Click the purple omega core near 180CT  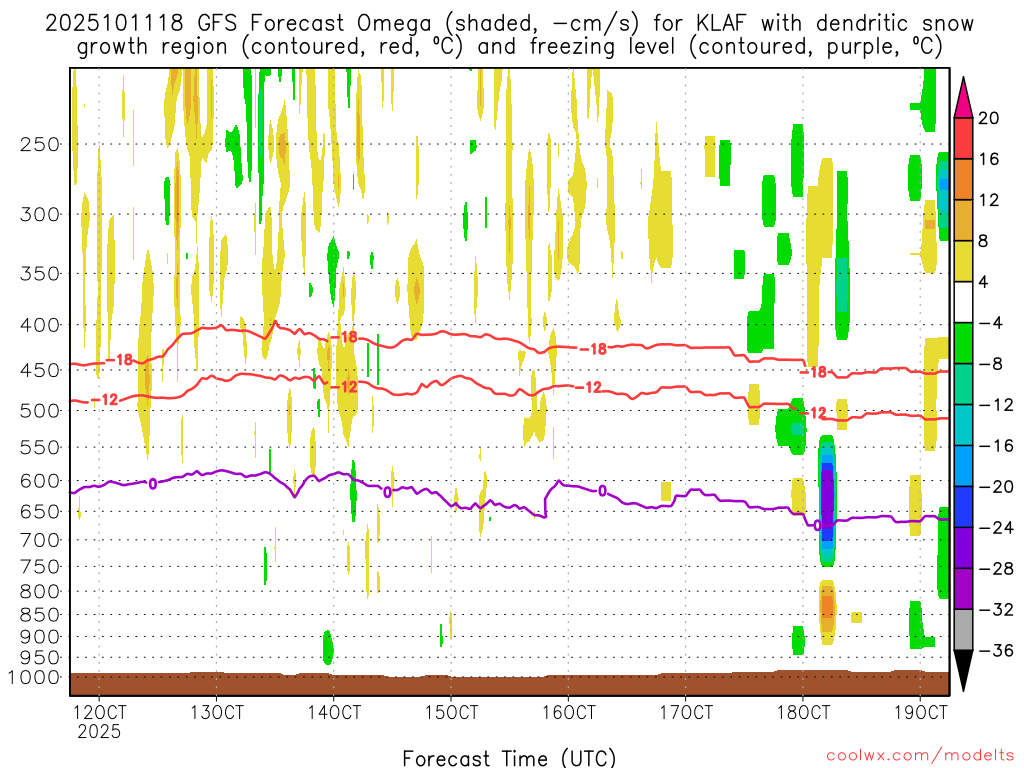[x=827, y=499]
